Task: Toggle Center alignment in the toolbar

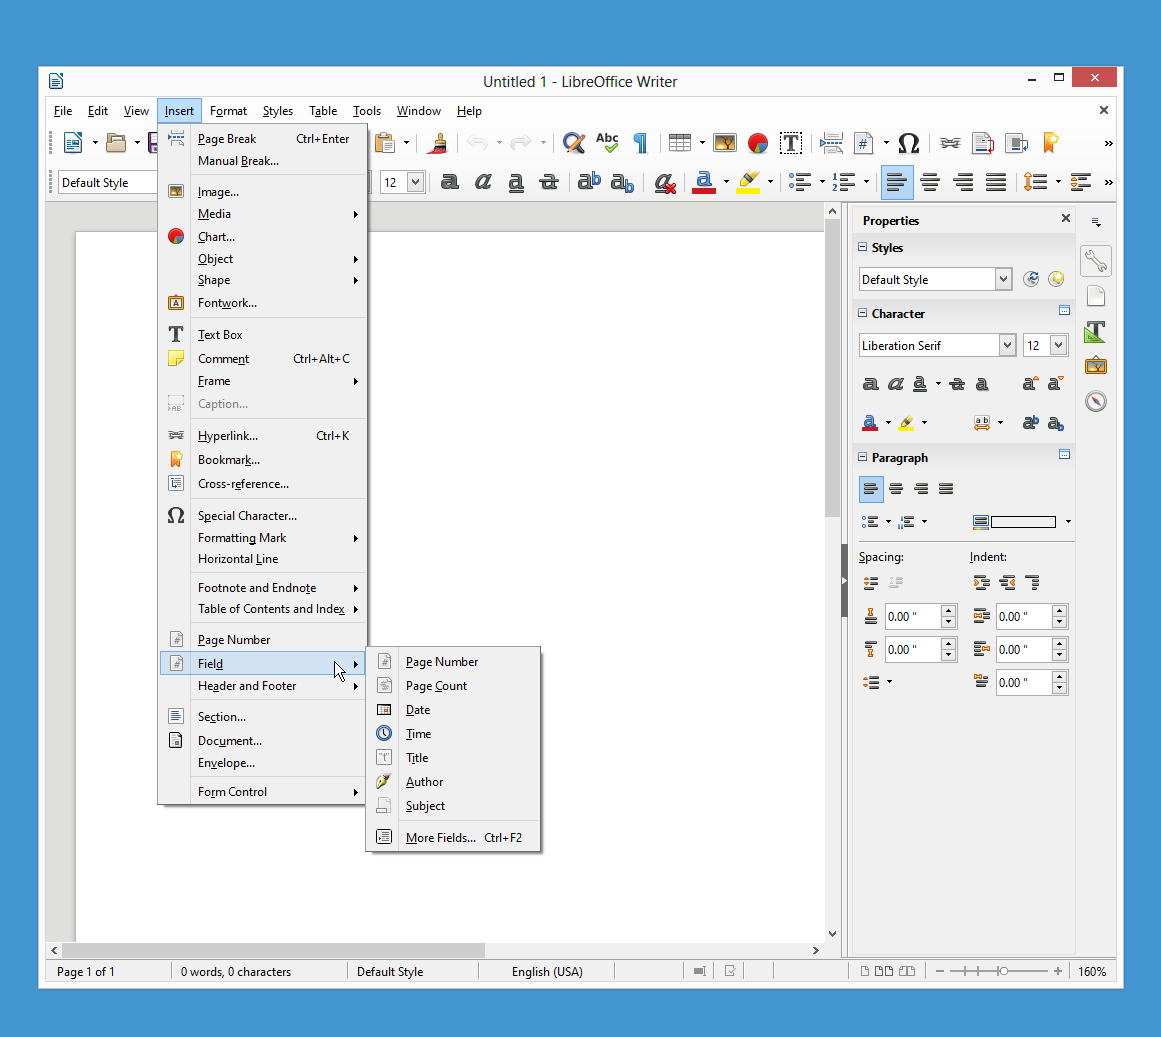Action: pos(930,182)
